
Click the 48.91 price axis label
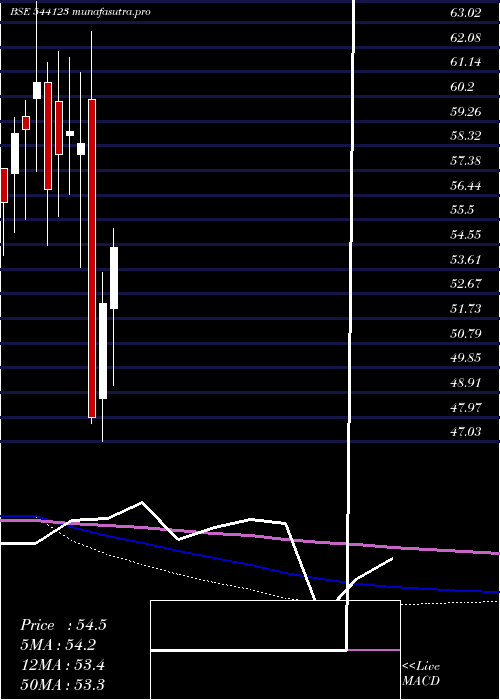point(466,382)
